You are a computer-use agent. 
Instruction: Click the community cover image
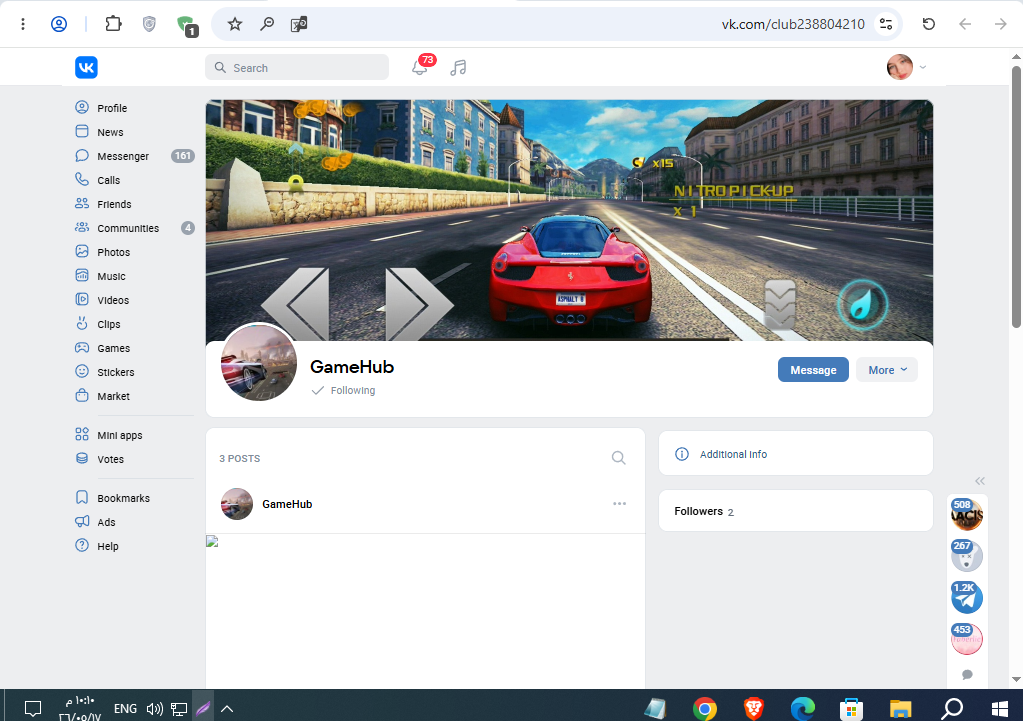click(x=569, y=220)
